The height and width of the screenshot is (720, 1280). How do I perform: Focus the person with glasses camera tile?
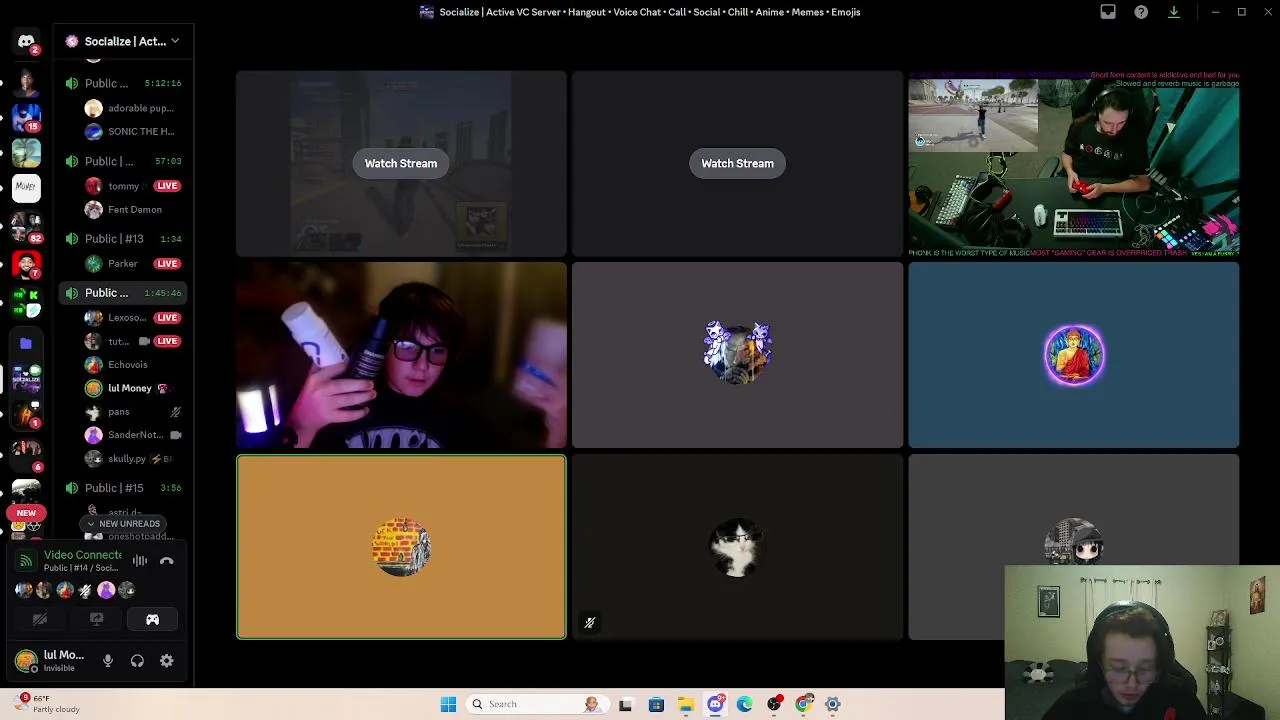coord(401,355)
